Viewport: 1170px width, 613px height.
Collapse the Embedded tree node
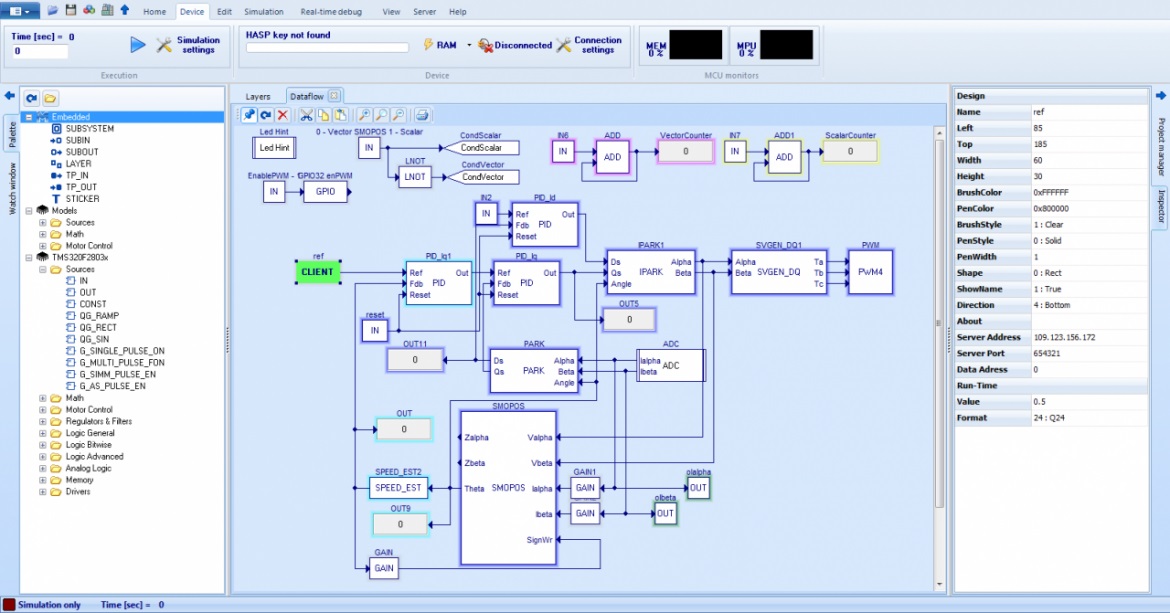pos(29,117)
